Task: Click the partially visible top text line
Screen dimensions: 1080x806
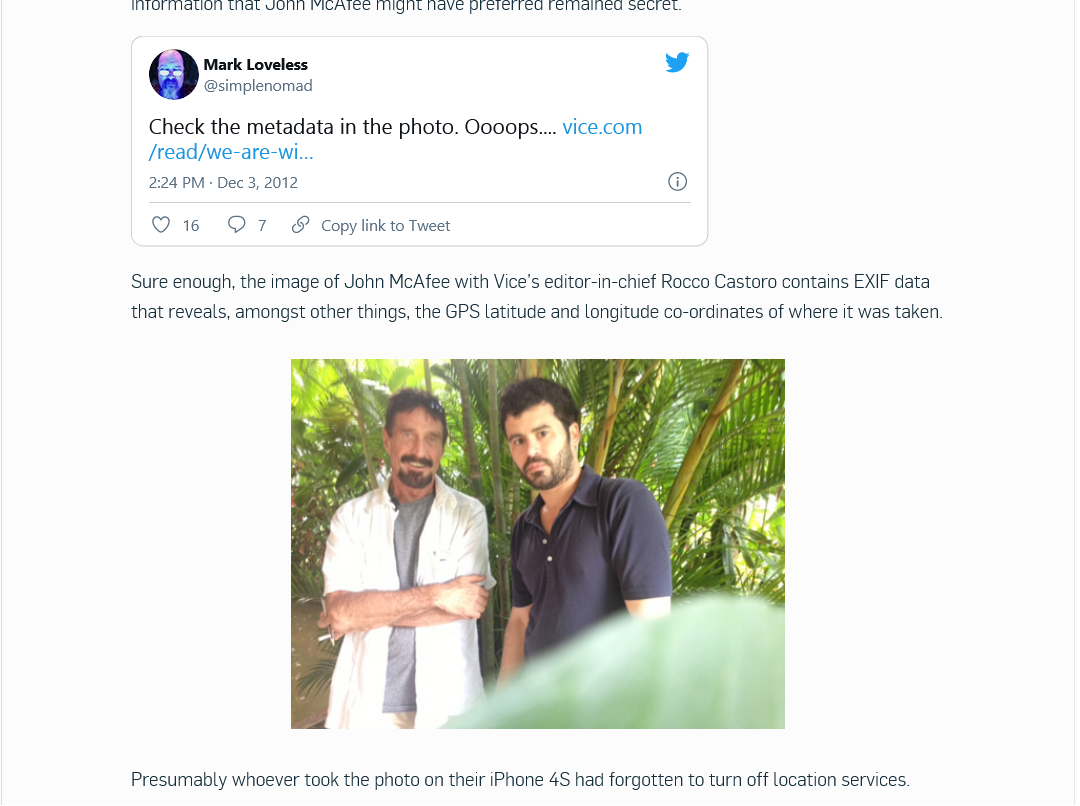Action: 406,6
